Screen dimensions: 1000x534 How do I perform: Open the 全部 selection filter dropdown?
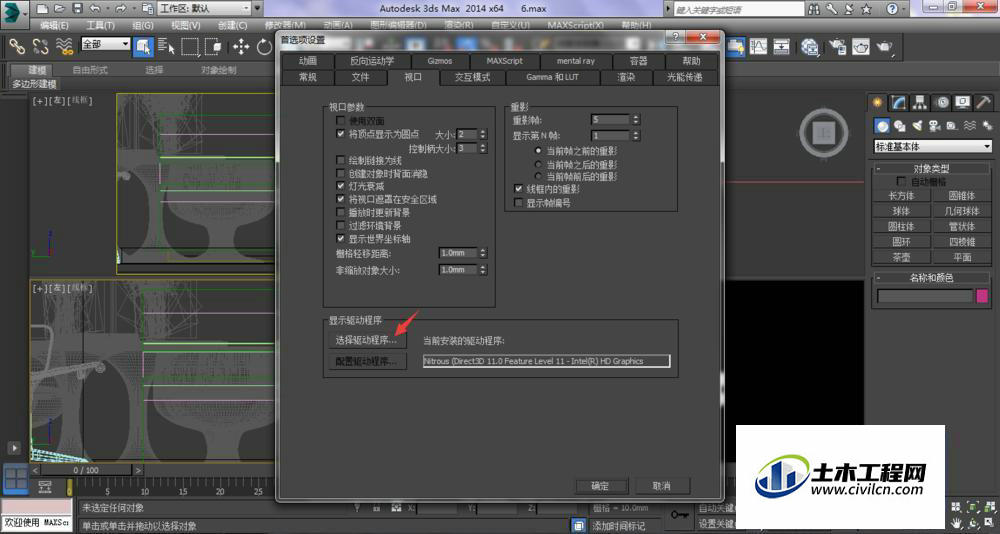(105, 44)
